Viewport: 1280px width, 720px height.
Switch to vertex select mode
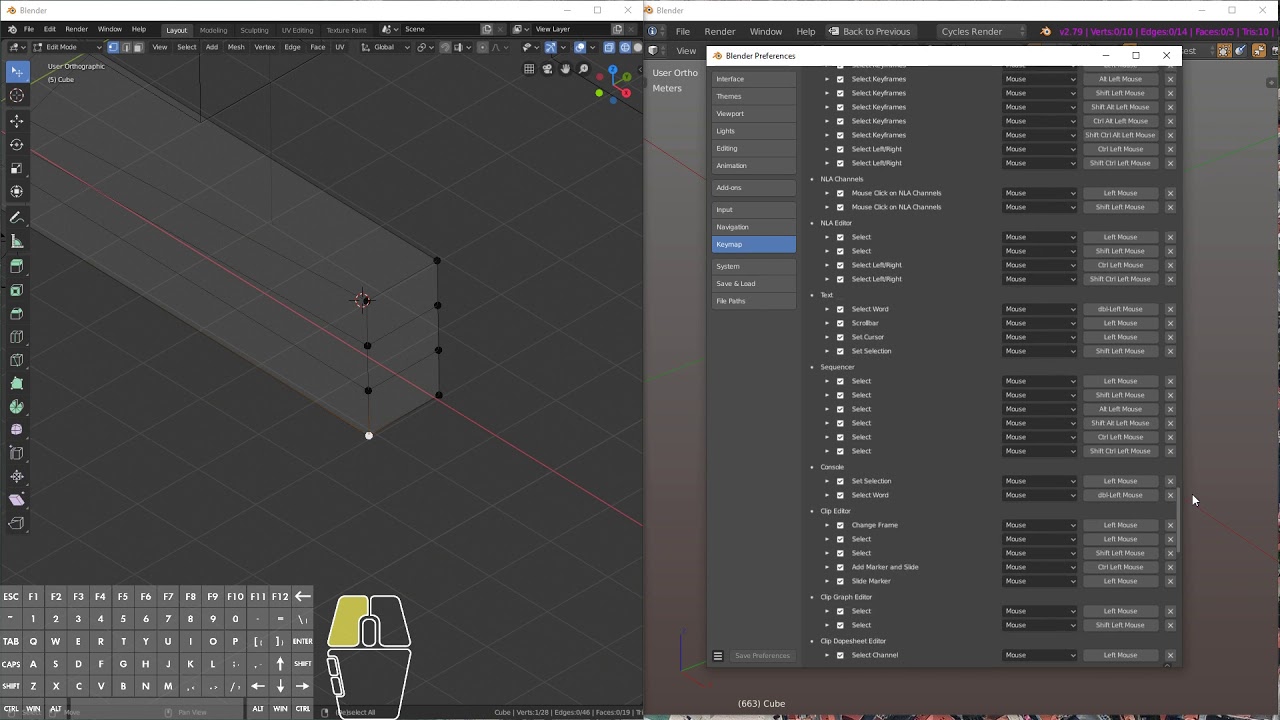[113, 47]
